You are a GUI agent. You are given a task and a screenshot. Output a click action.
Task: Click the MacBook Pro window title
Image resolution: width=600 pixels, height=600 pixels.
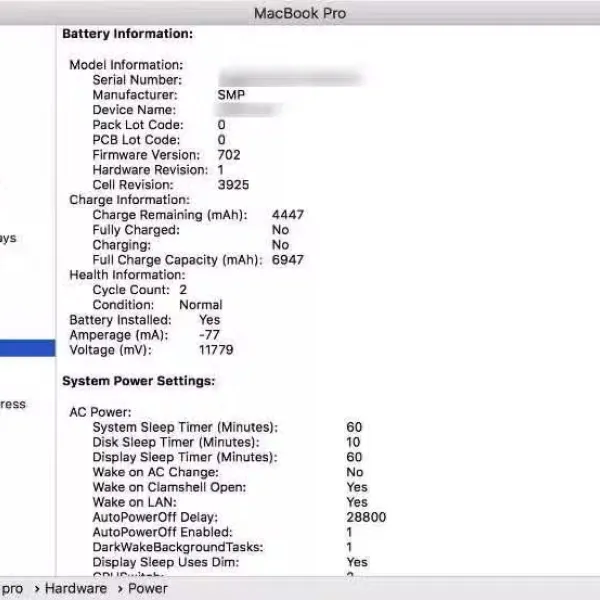pyautogui.click(x=300, y=13)
